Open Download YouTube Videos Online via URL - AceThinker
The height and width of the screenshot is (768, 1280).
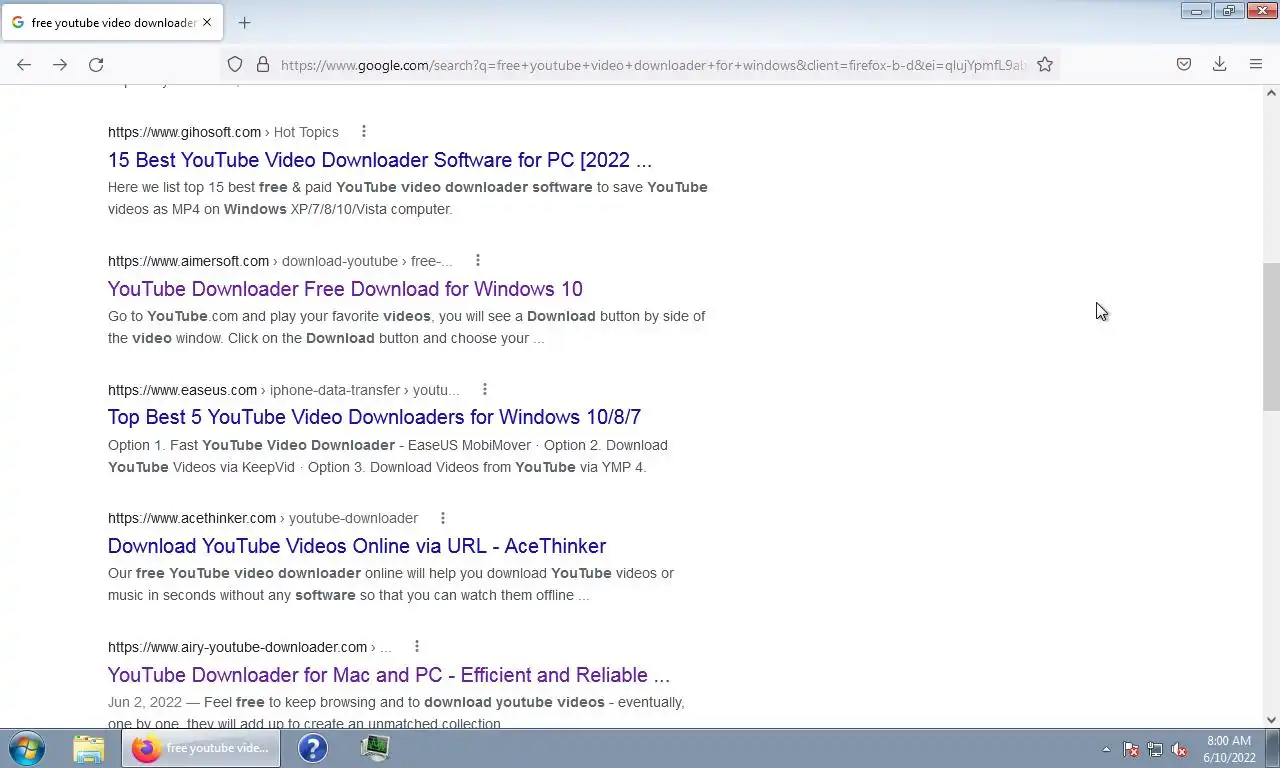tap(357, 546)
